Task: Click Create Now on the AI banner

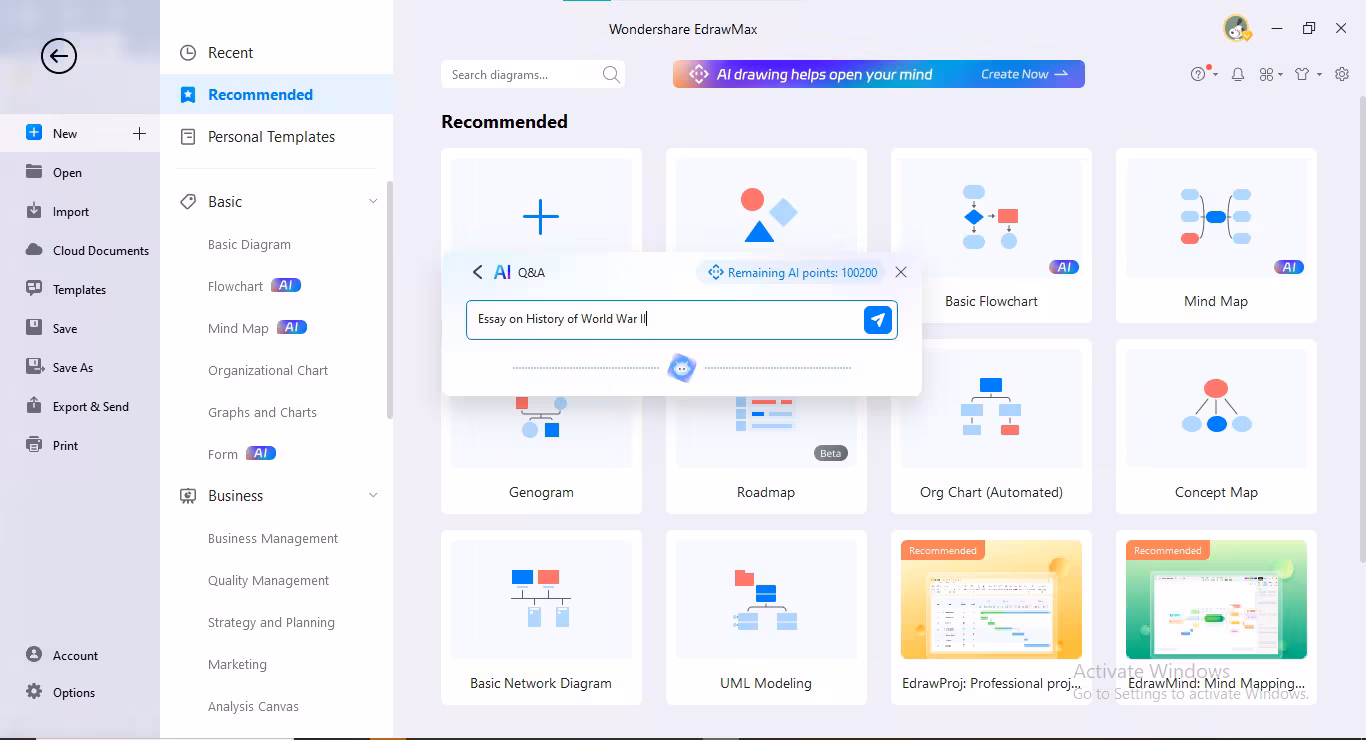Action: tap(1024, 74)
